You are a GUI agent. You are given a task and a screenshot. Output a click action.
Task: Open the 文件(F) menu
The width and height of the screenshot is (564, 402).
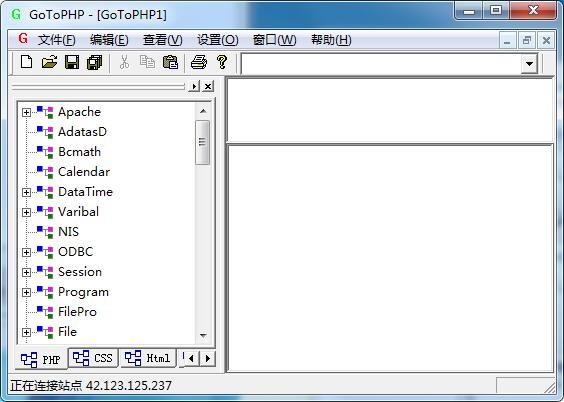coord(56,40)
